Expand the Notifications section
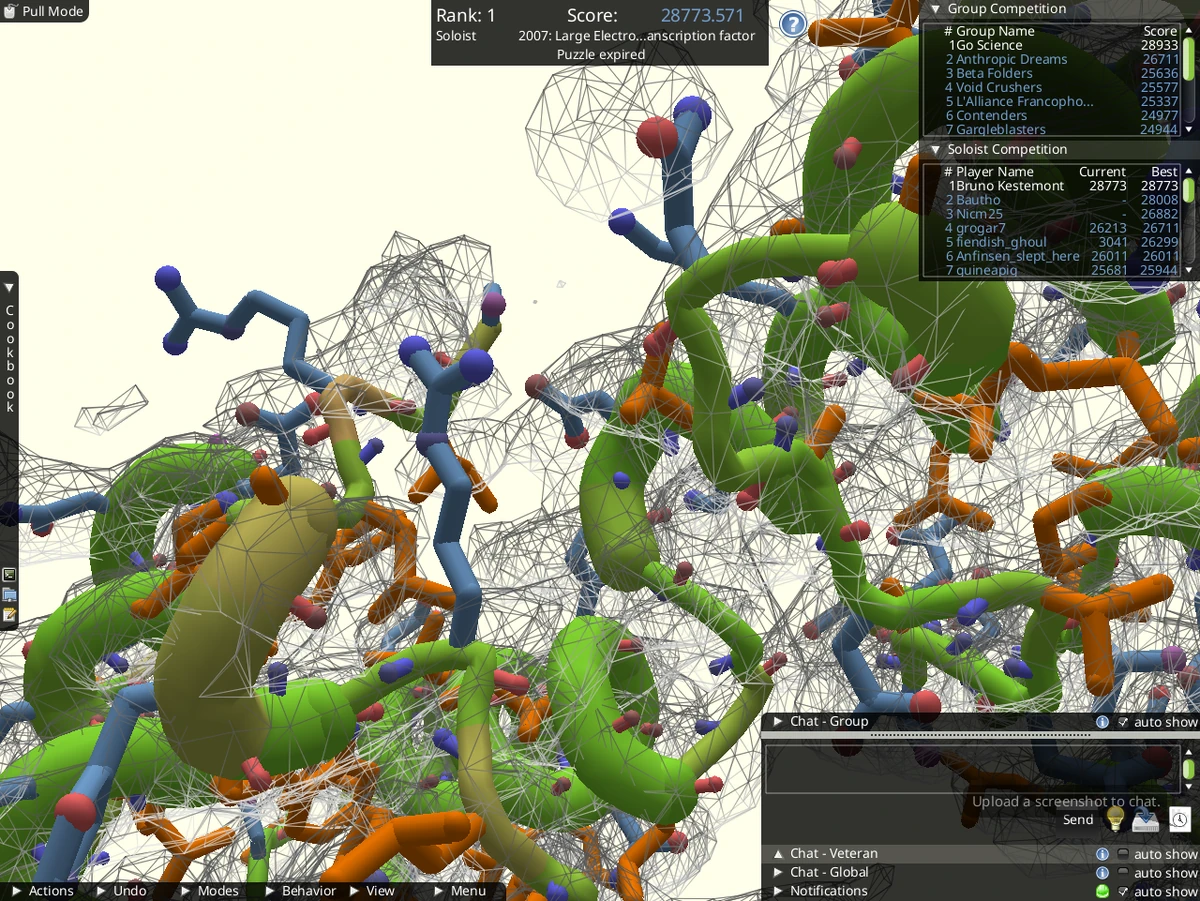The image size is (1200, 901). pos(777,891)
